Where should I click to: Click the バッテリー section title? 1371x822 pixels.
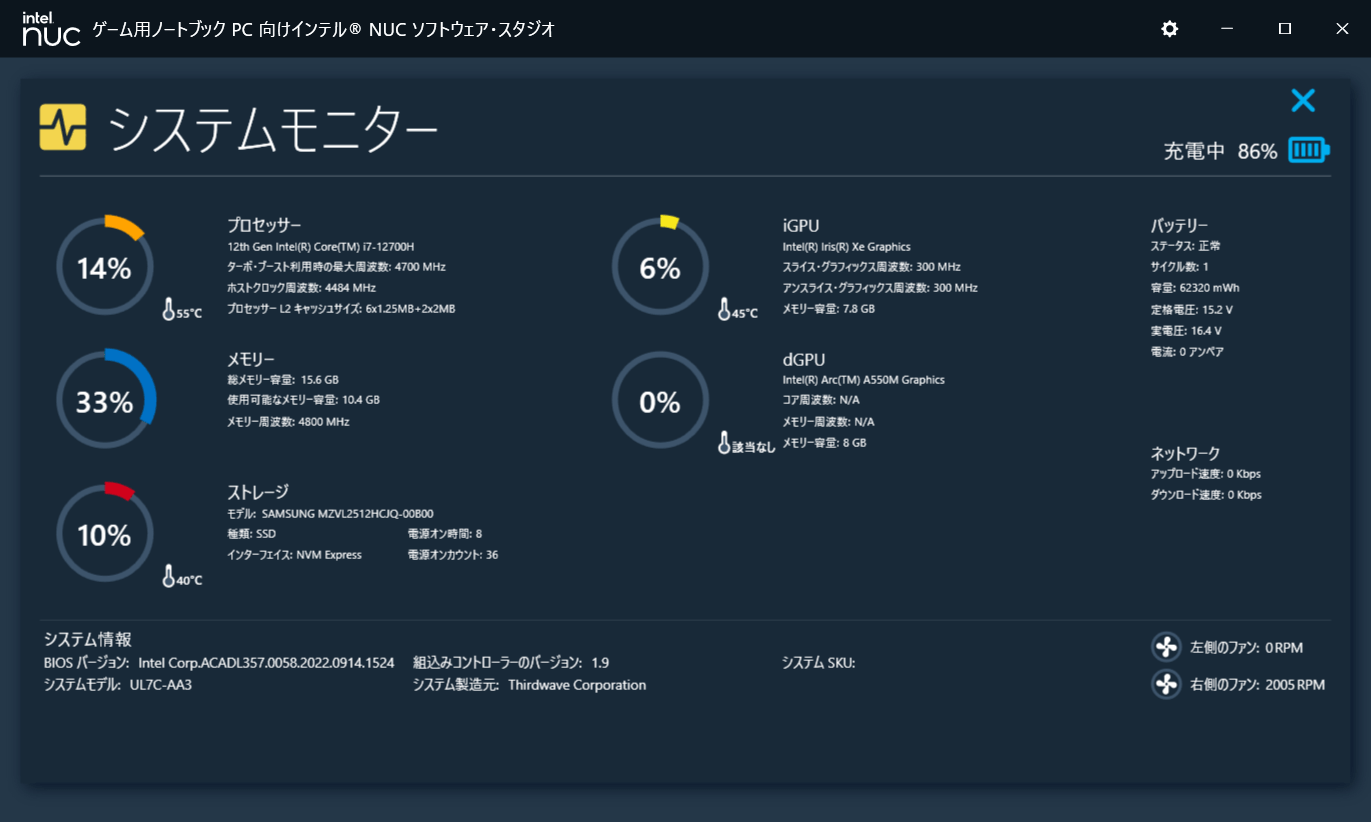tap(1179, 225)
